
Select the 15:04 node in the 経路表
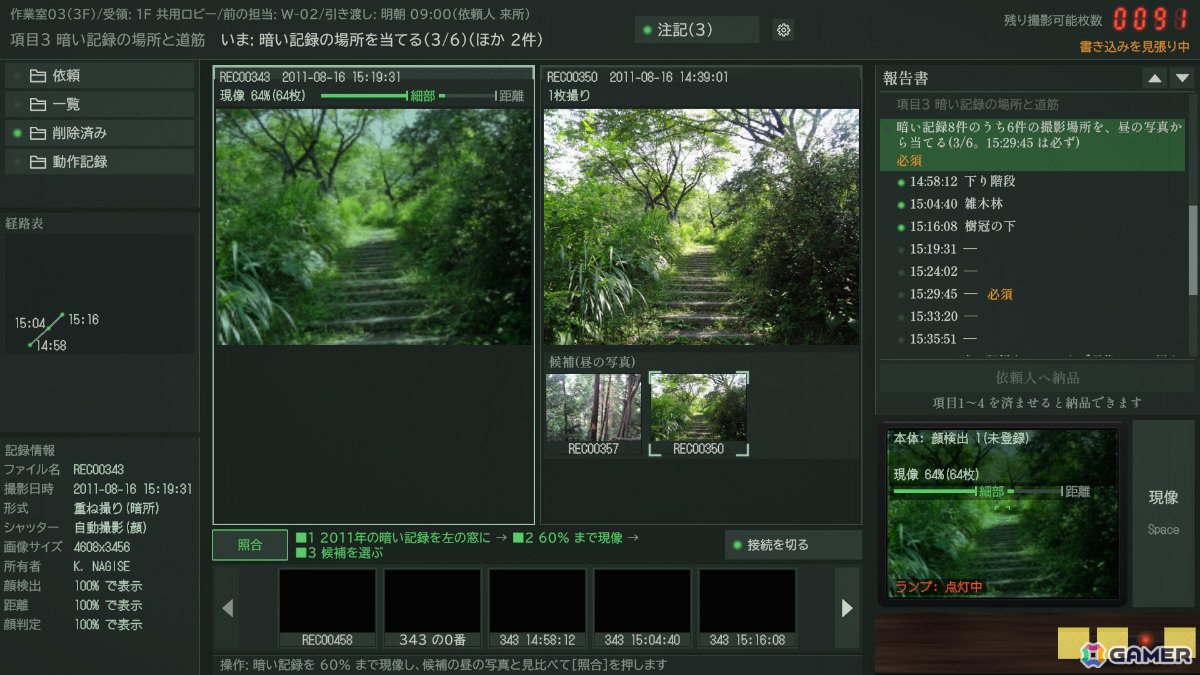point(47,326)
